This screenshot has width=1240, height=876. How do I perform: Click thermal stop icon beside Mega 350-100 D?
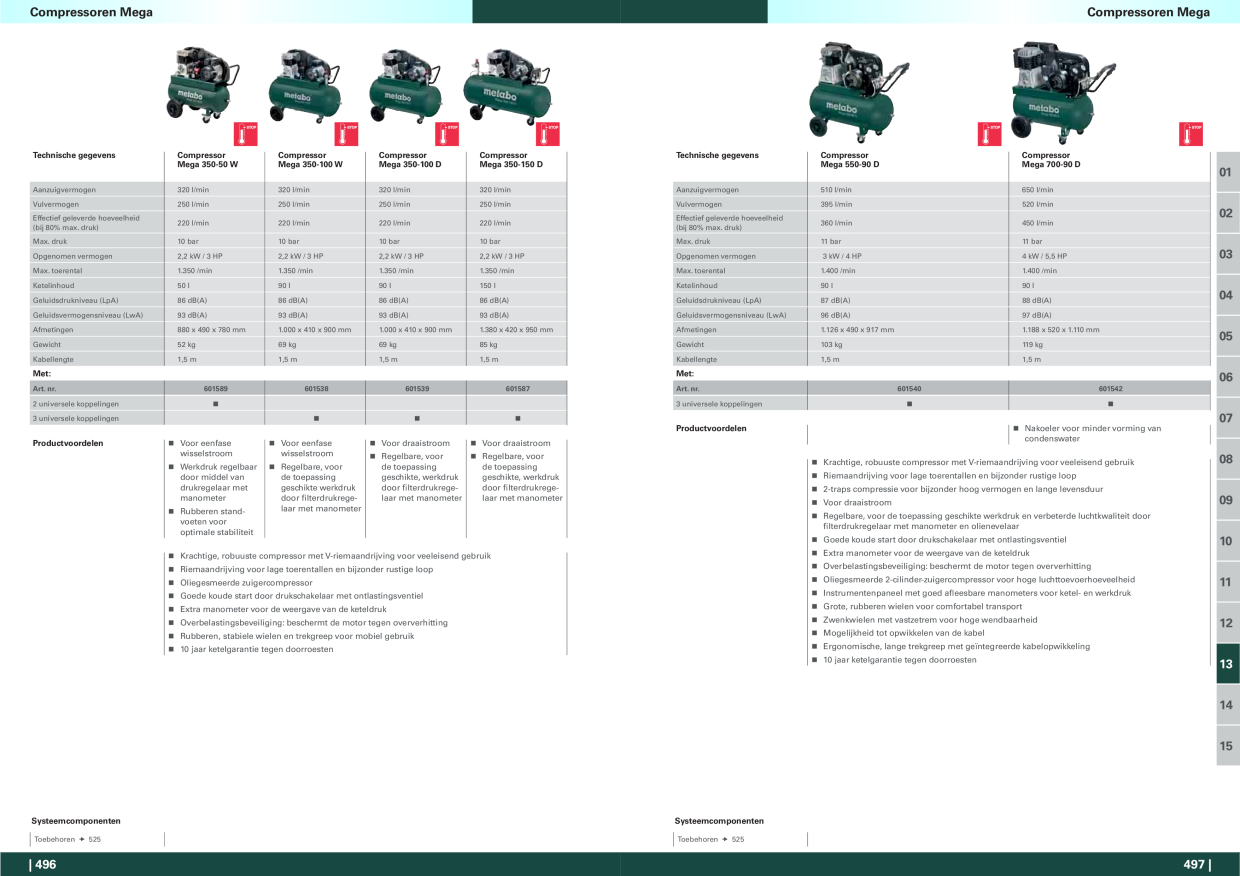(447, 133)
